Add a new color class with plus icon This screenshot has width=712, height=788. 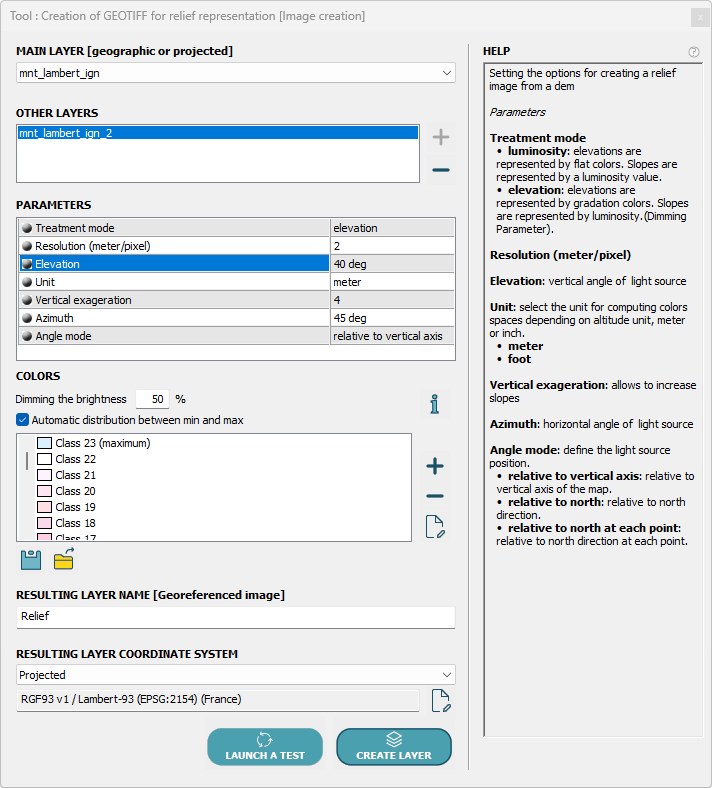pos(435,466)
